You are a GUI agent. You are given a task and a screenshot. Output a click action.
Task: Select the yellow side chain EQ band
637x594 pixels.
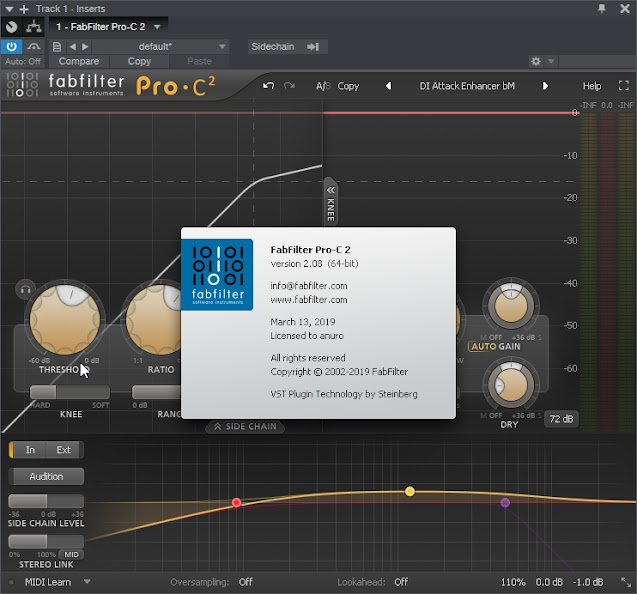click(x=410, y=491)
